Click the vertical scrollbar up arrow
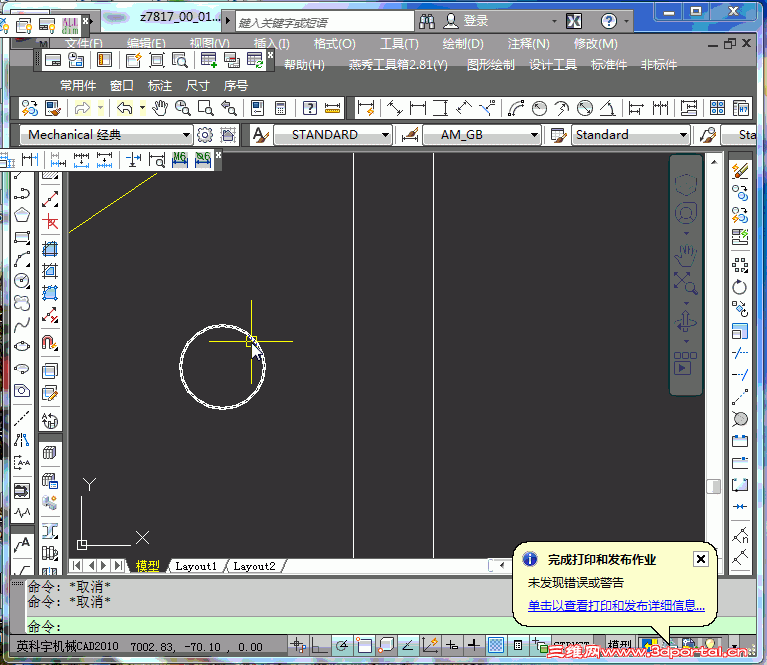 714,162
